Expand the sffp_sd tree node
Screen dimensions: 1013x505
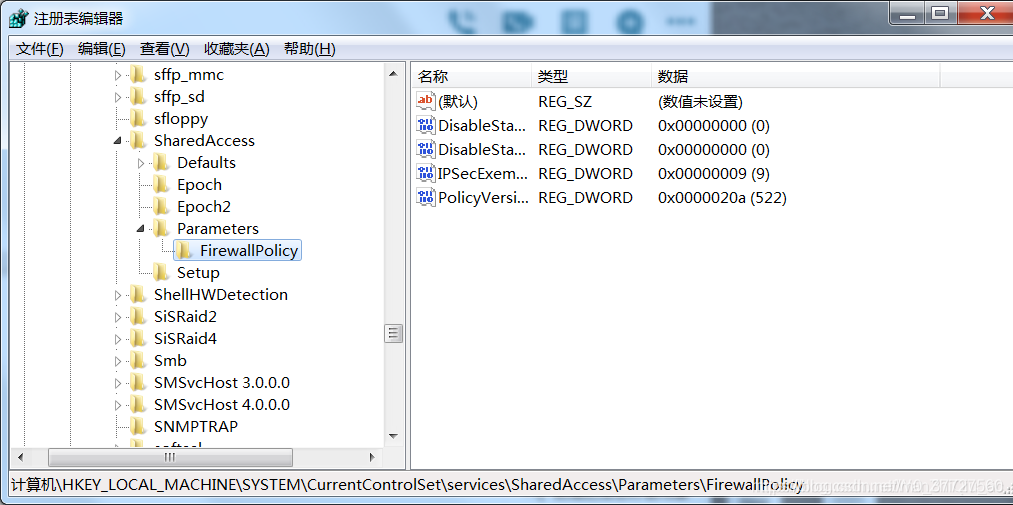coord(118,98)
